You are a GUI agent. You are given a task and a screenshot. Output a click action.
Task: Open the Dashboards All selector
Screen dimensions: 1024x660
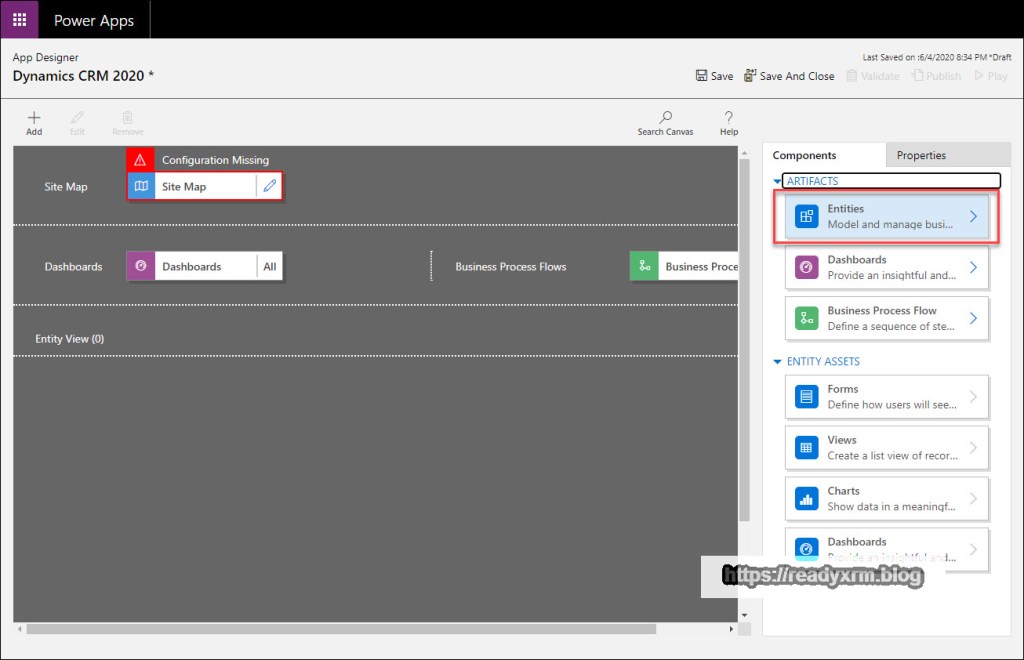(269, 267)
